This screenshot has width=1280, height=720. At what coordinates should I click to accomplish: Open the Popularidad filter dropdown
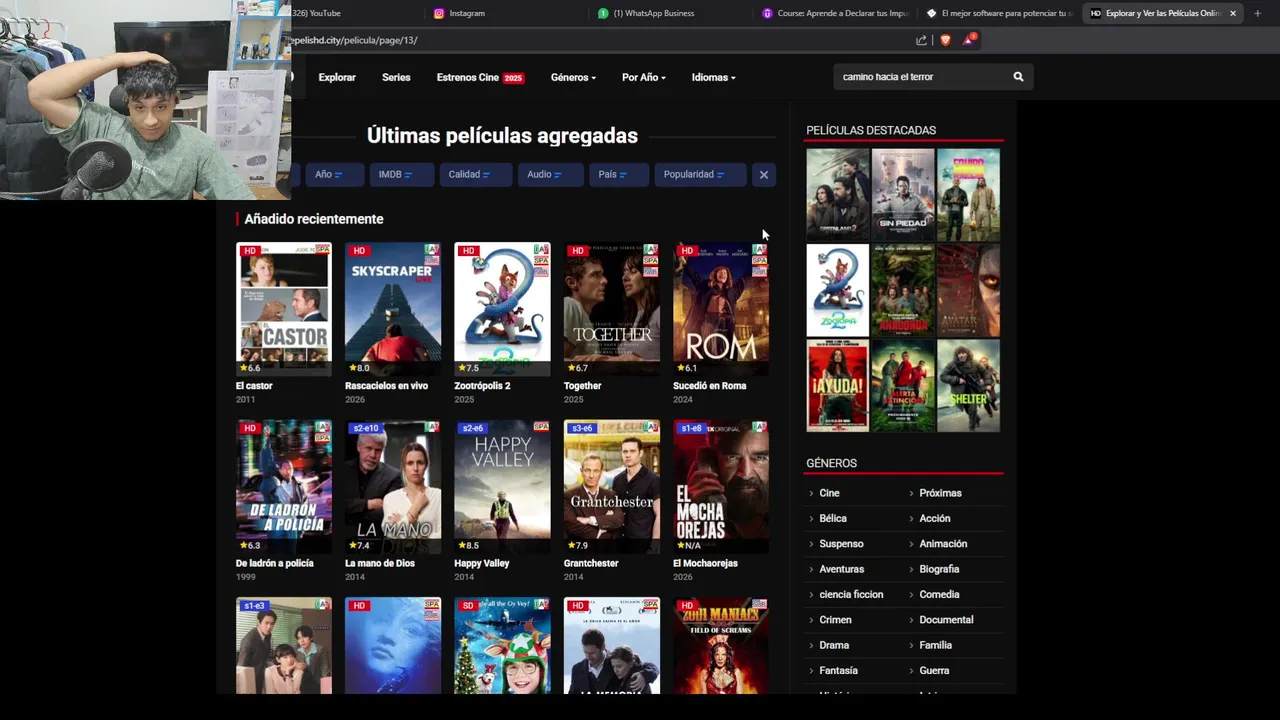(x=700, y=175)
